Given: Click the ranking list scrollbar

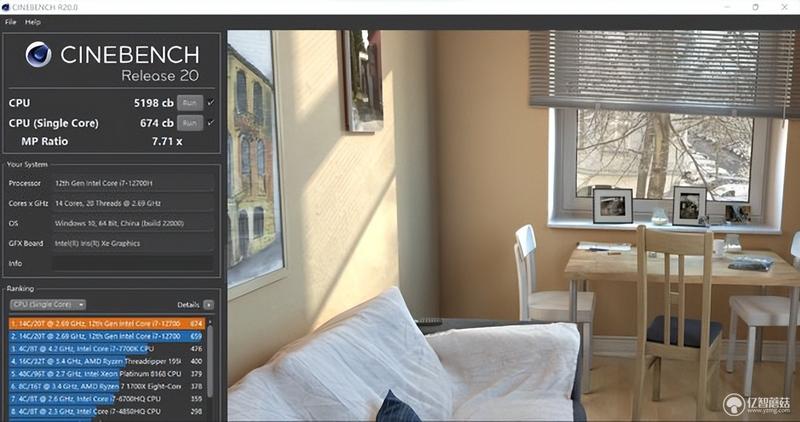Looking at the screenshot, I should point(210,360).
